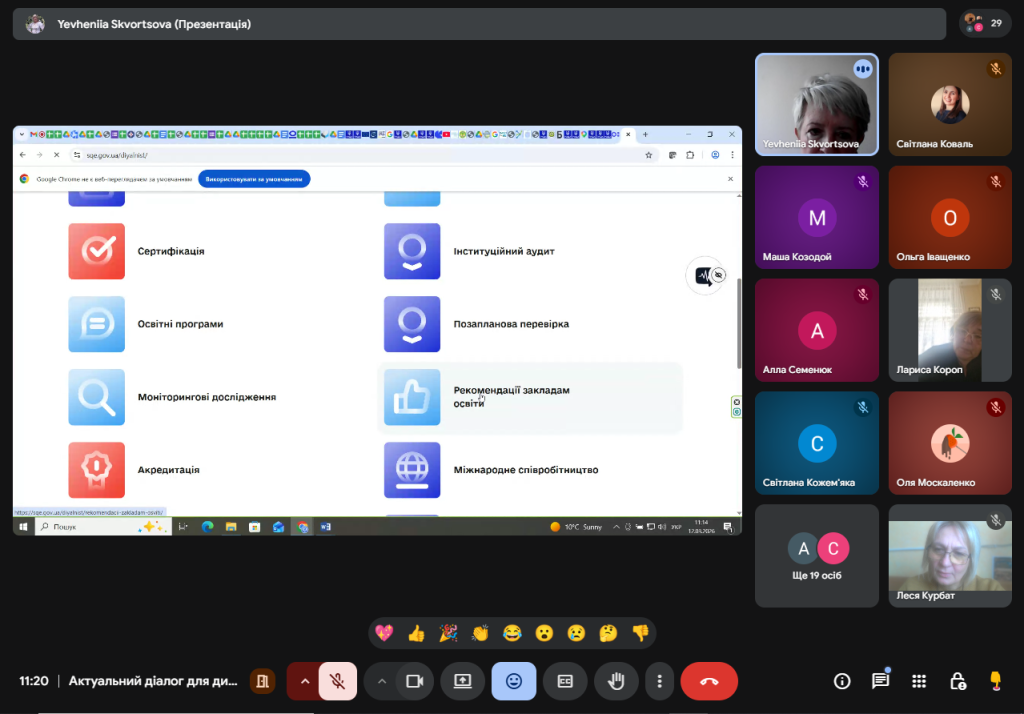Open host controls lock icon
The height and width of the screenshot is (714, 1024).
[x=957, y=681]
